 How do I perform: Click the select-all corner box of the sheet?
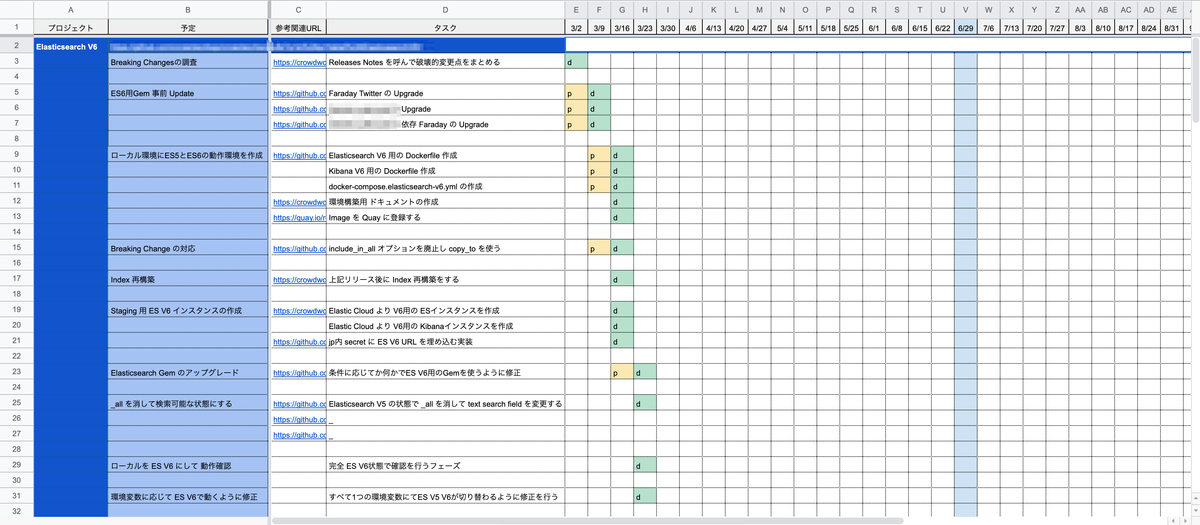click(x=16, y=9)
